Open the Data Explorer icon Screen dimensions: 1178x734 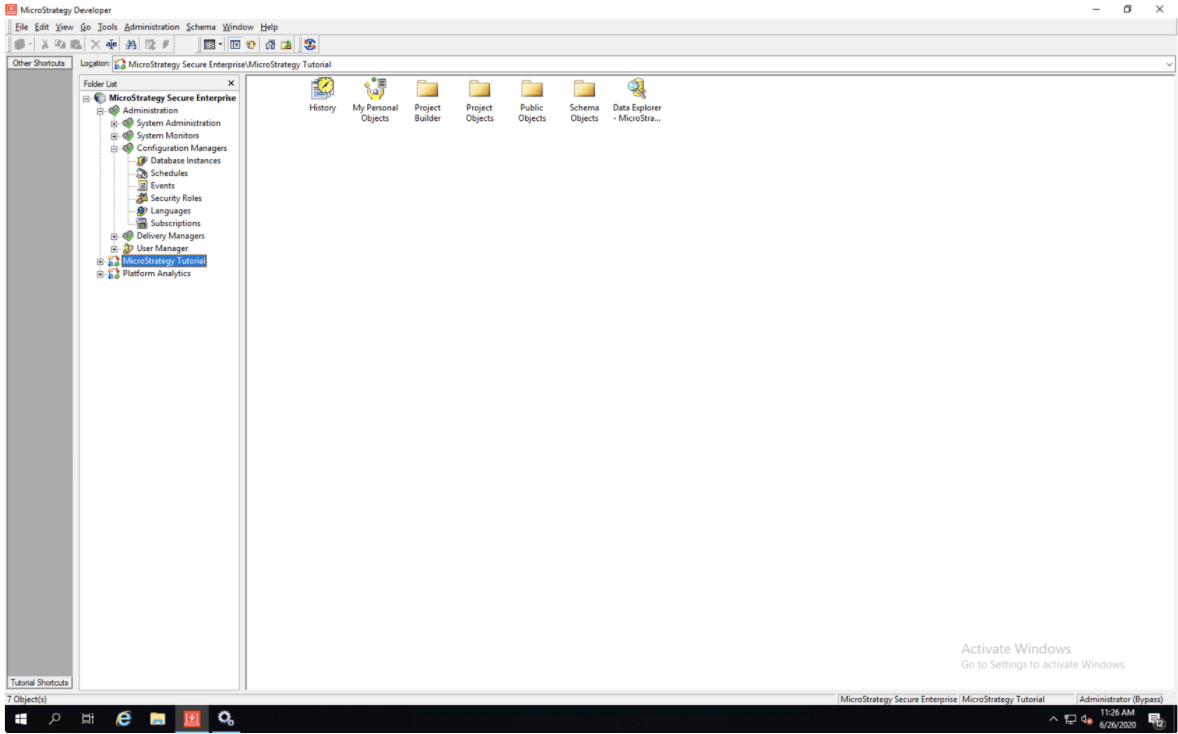click(636, 89)
